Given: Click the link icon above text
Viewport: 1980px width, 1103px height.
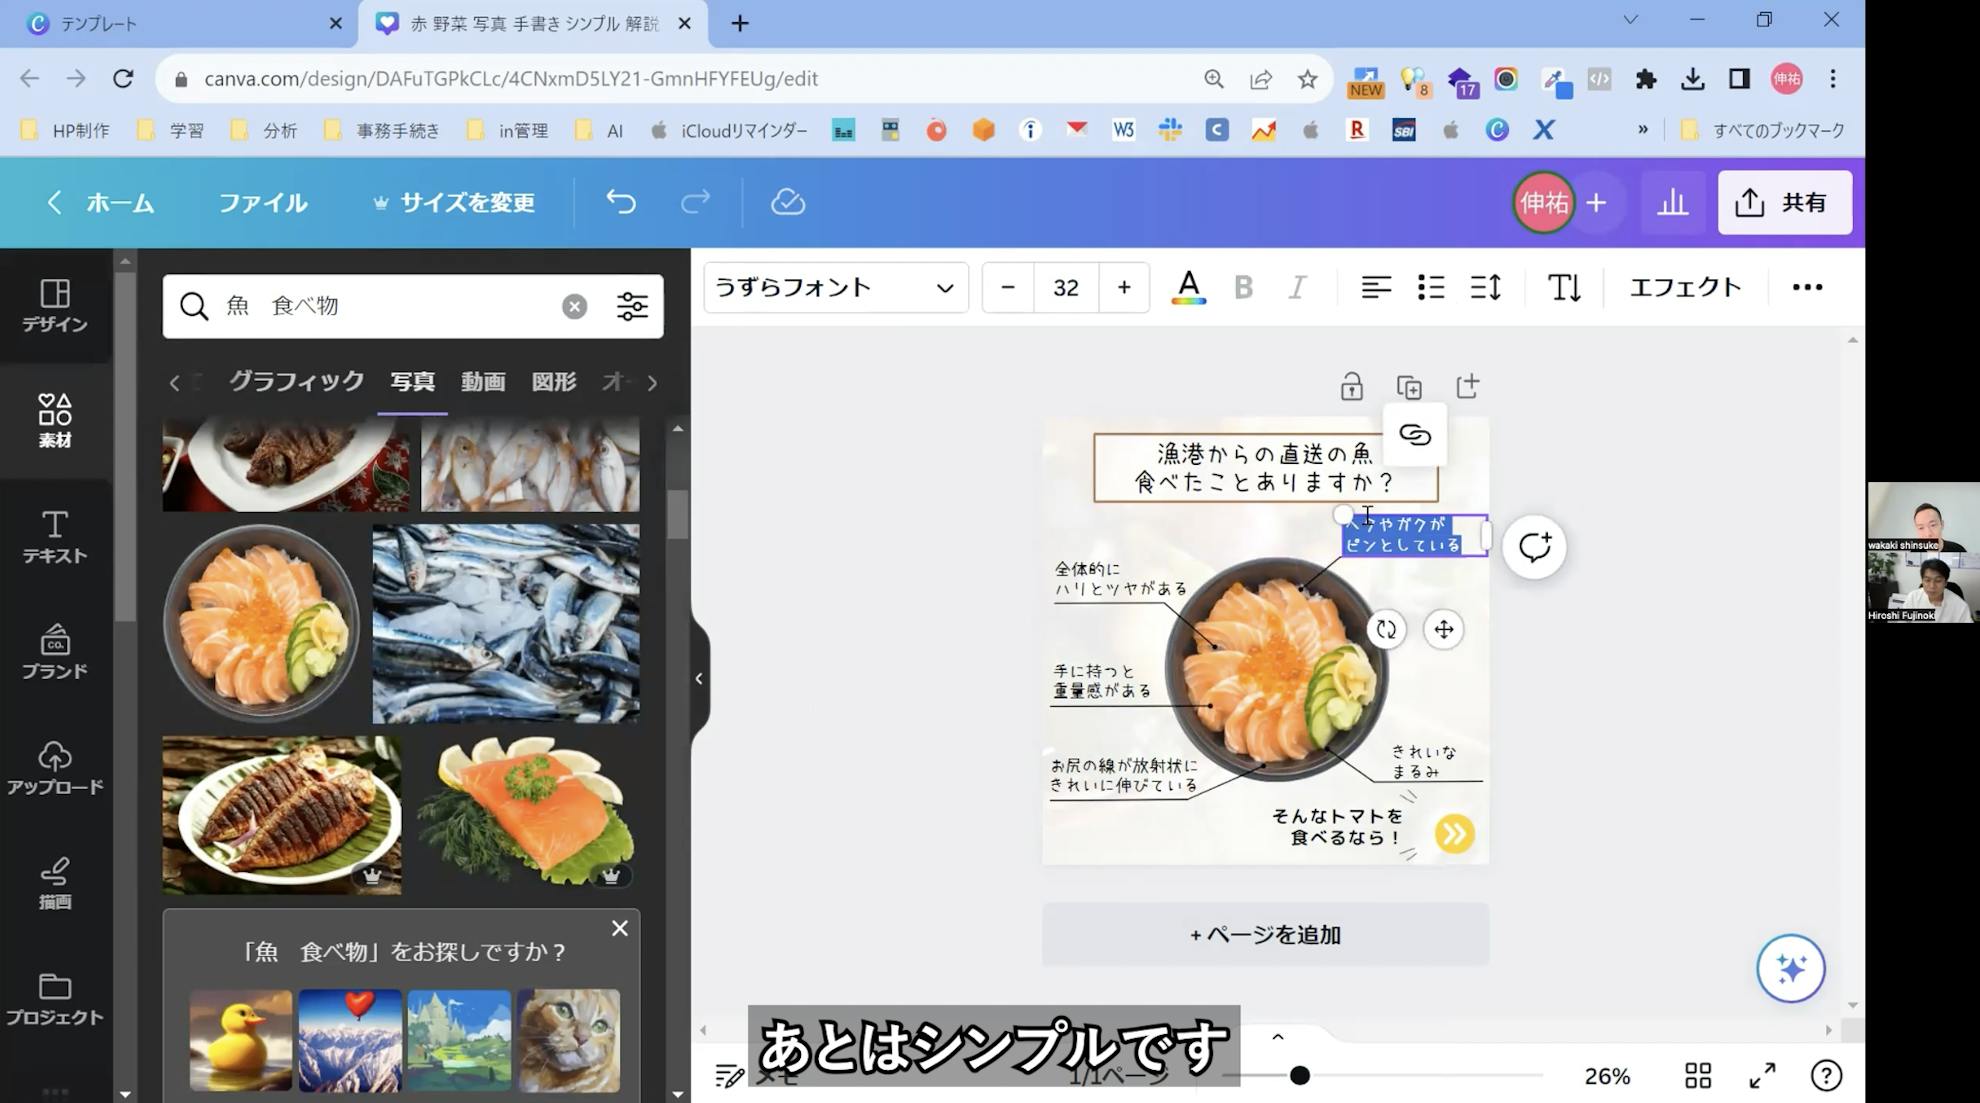Looking at the screenshot, I should coord(1415,435).
